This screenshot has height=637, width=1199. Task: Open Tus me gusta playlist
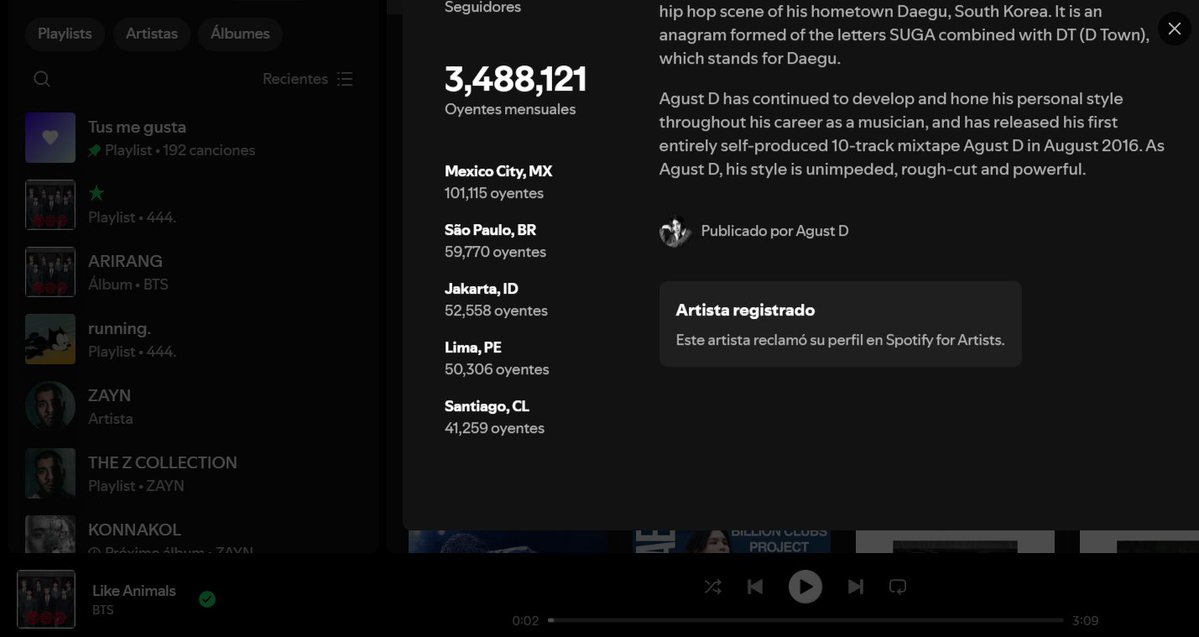(195, 138)
